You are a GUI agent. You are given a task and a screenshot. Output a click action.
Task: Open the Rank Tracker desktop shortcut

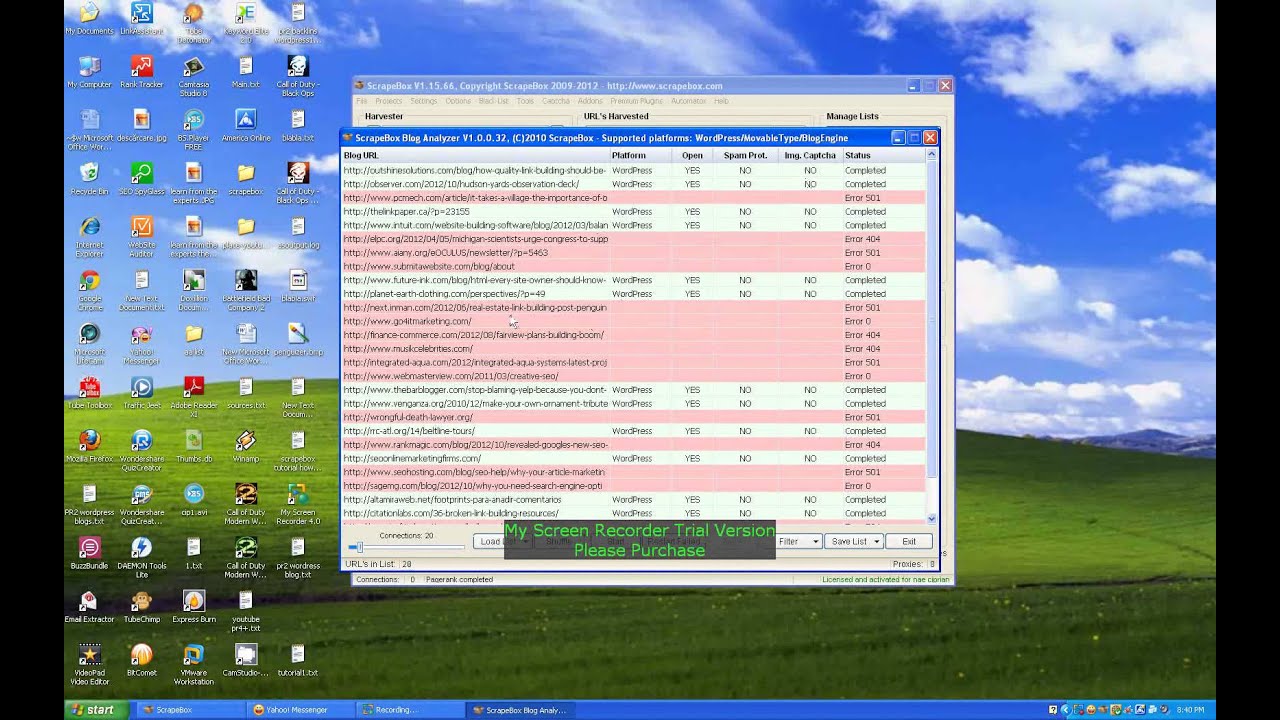(x=141, y=72)
